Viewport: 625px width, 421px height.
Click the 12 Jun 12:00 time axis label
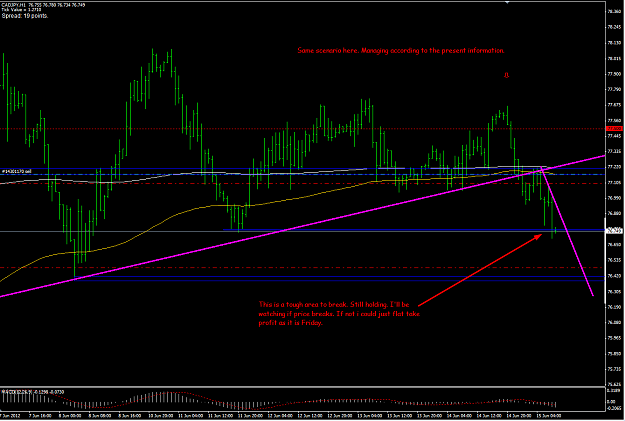pyautogui.click(x=311, y=416)
